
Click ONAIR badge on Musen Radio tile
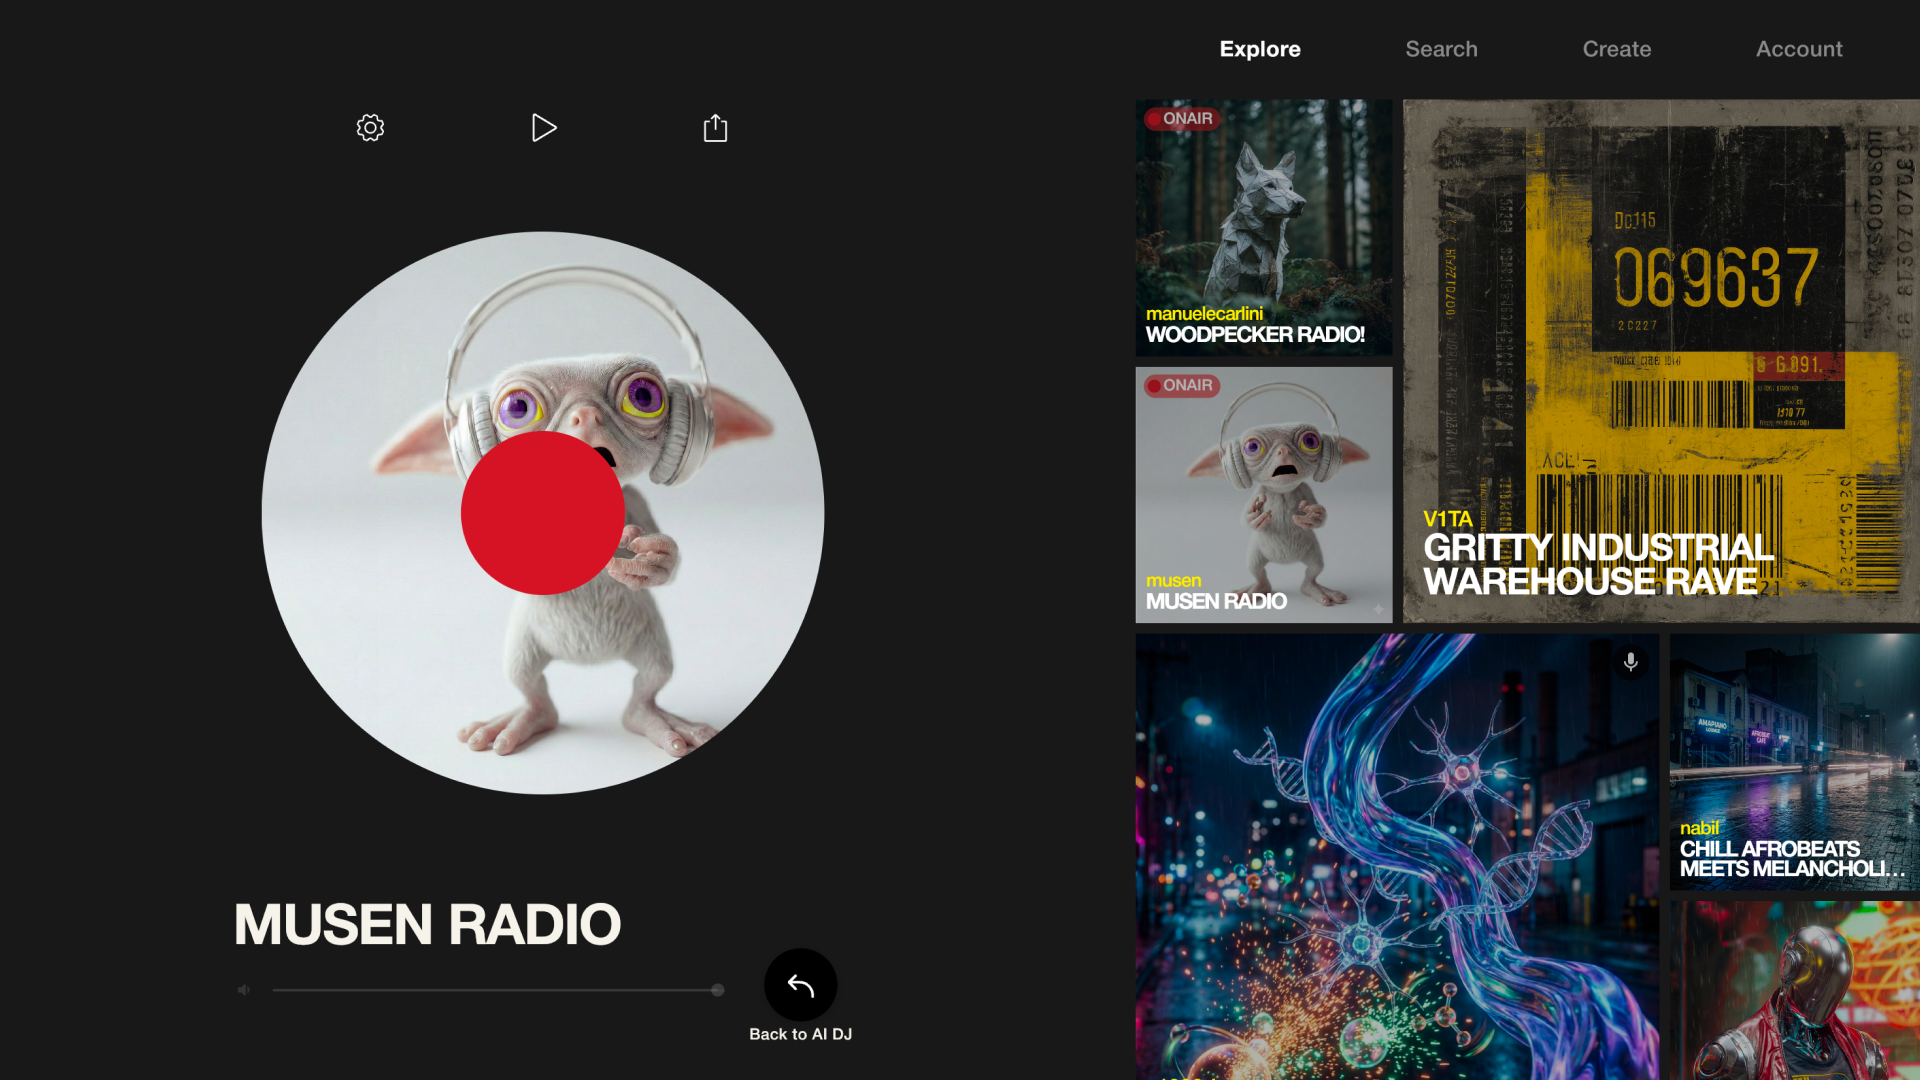pyautogui.click(x=1181, y=385)
